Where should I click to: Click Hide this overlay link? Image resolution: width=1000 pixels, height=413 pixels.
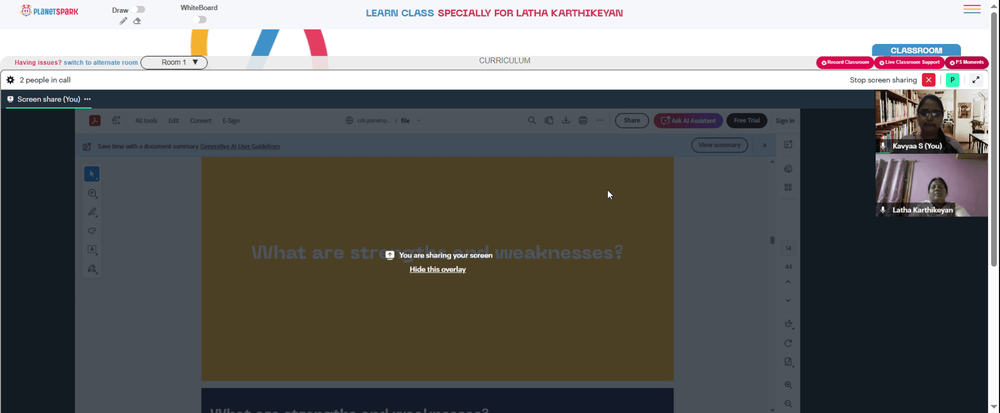(438, 270)
